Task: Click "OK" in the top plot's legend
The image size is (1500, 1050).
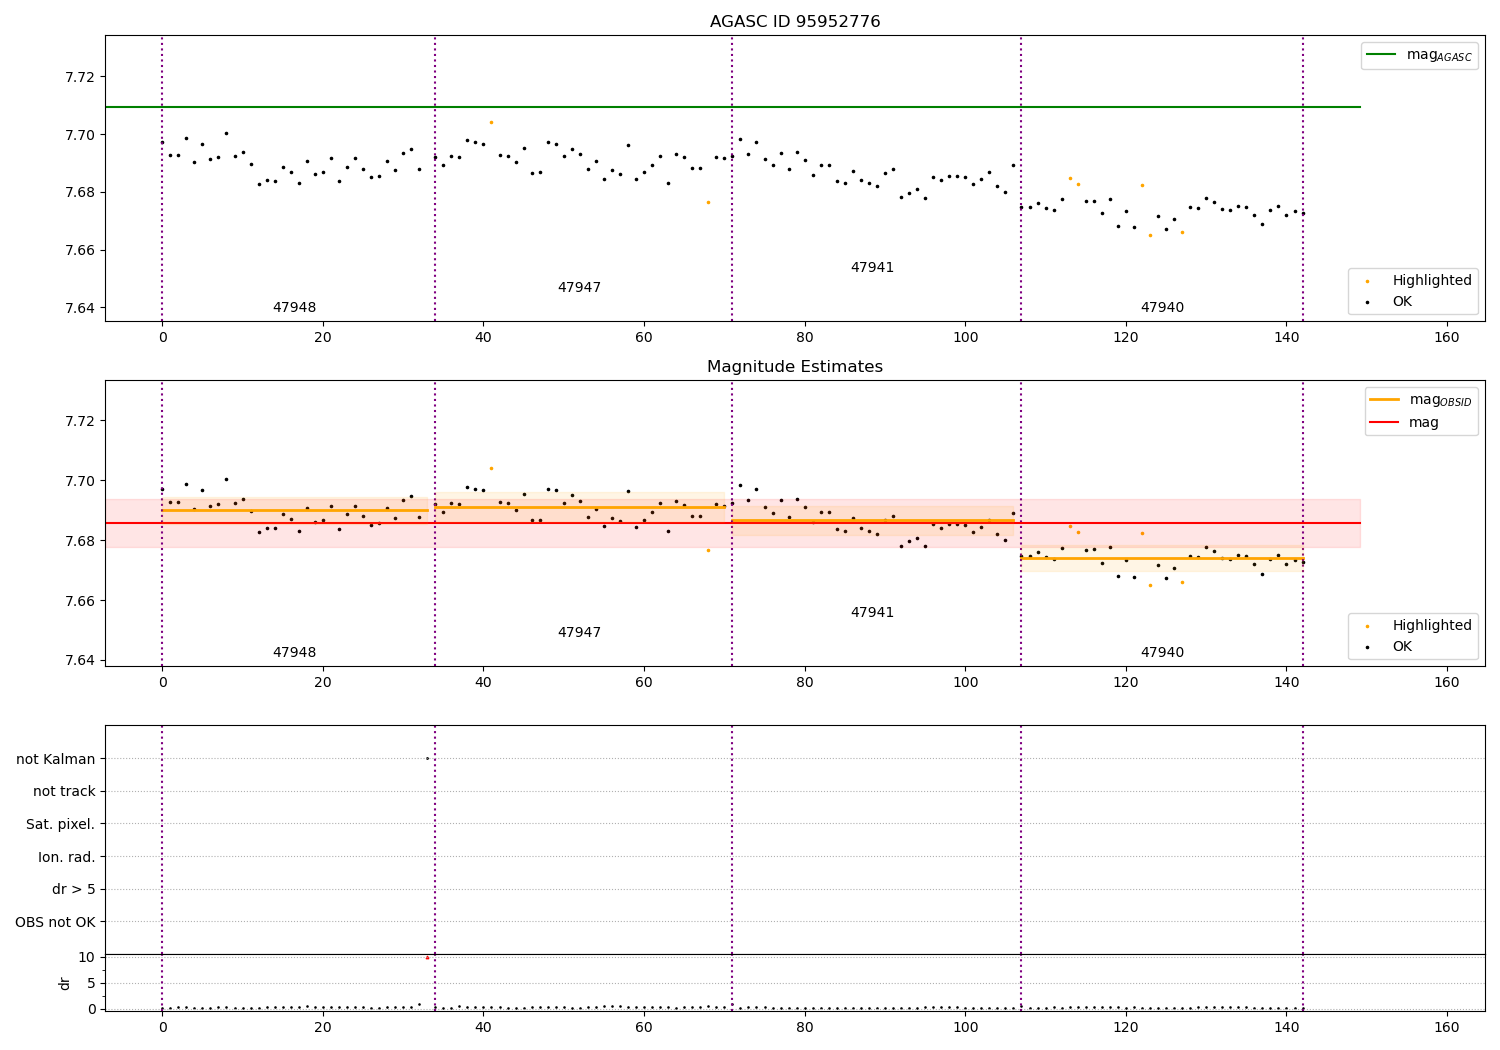Action: [x=1402, y=301]
